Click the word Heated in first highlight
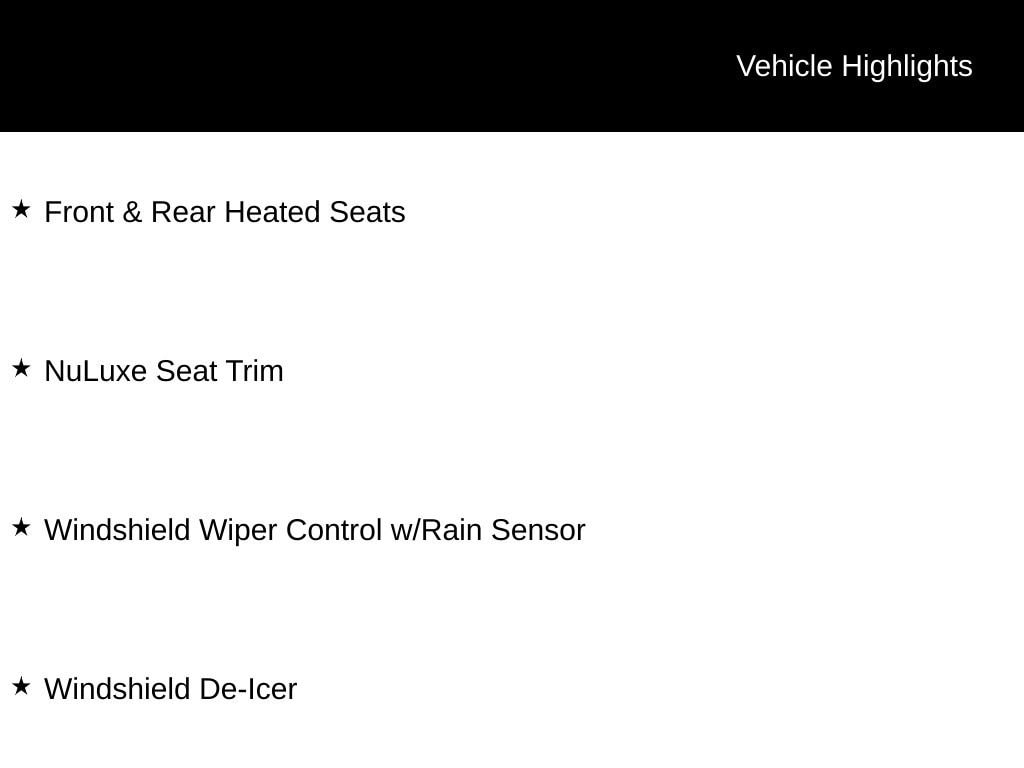 272,212
